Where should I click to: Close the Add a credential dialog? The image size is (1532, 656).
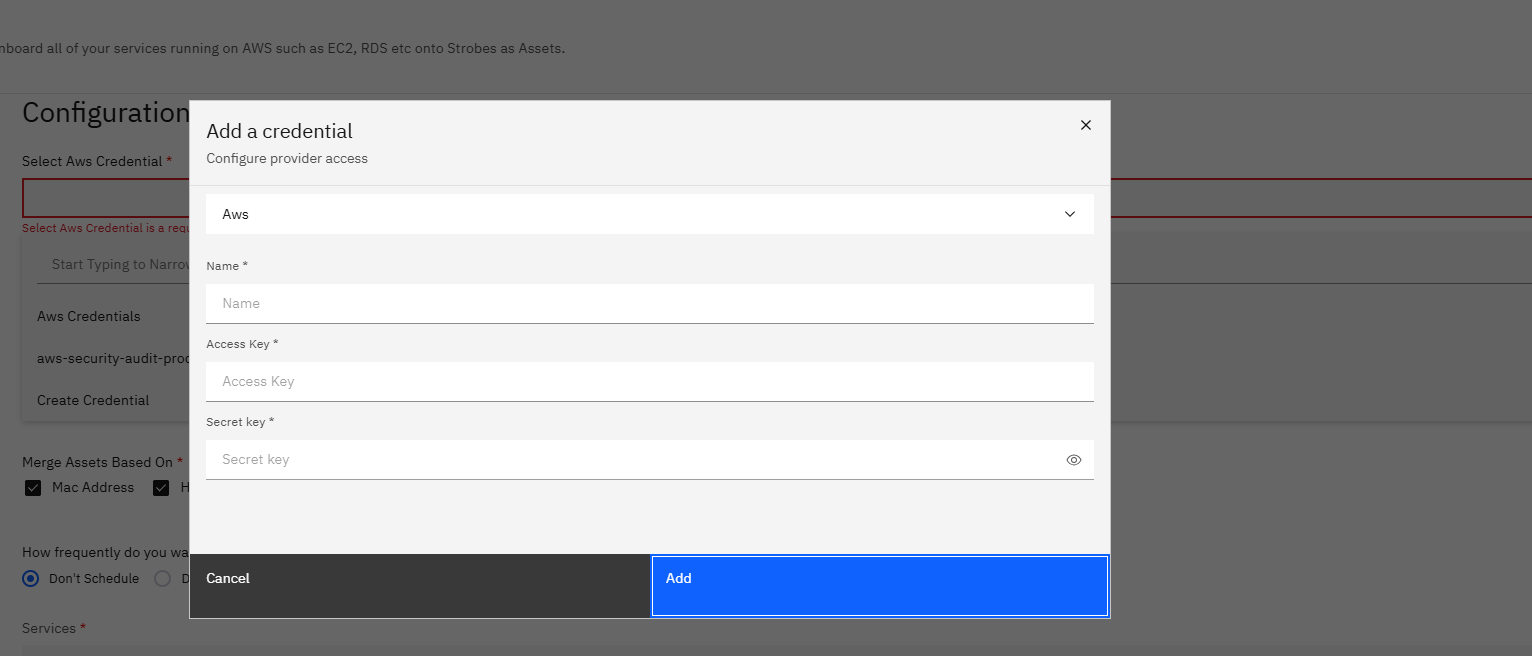[x=1085, y=125]
